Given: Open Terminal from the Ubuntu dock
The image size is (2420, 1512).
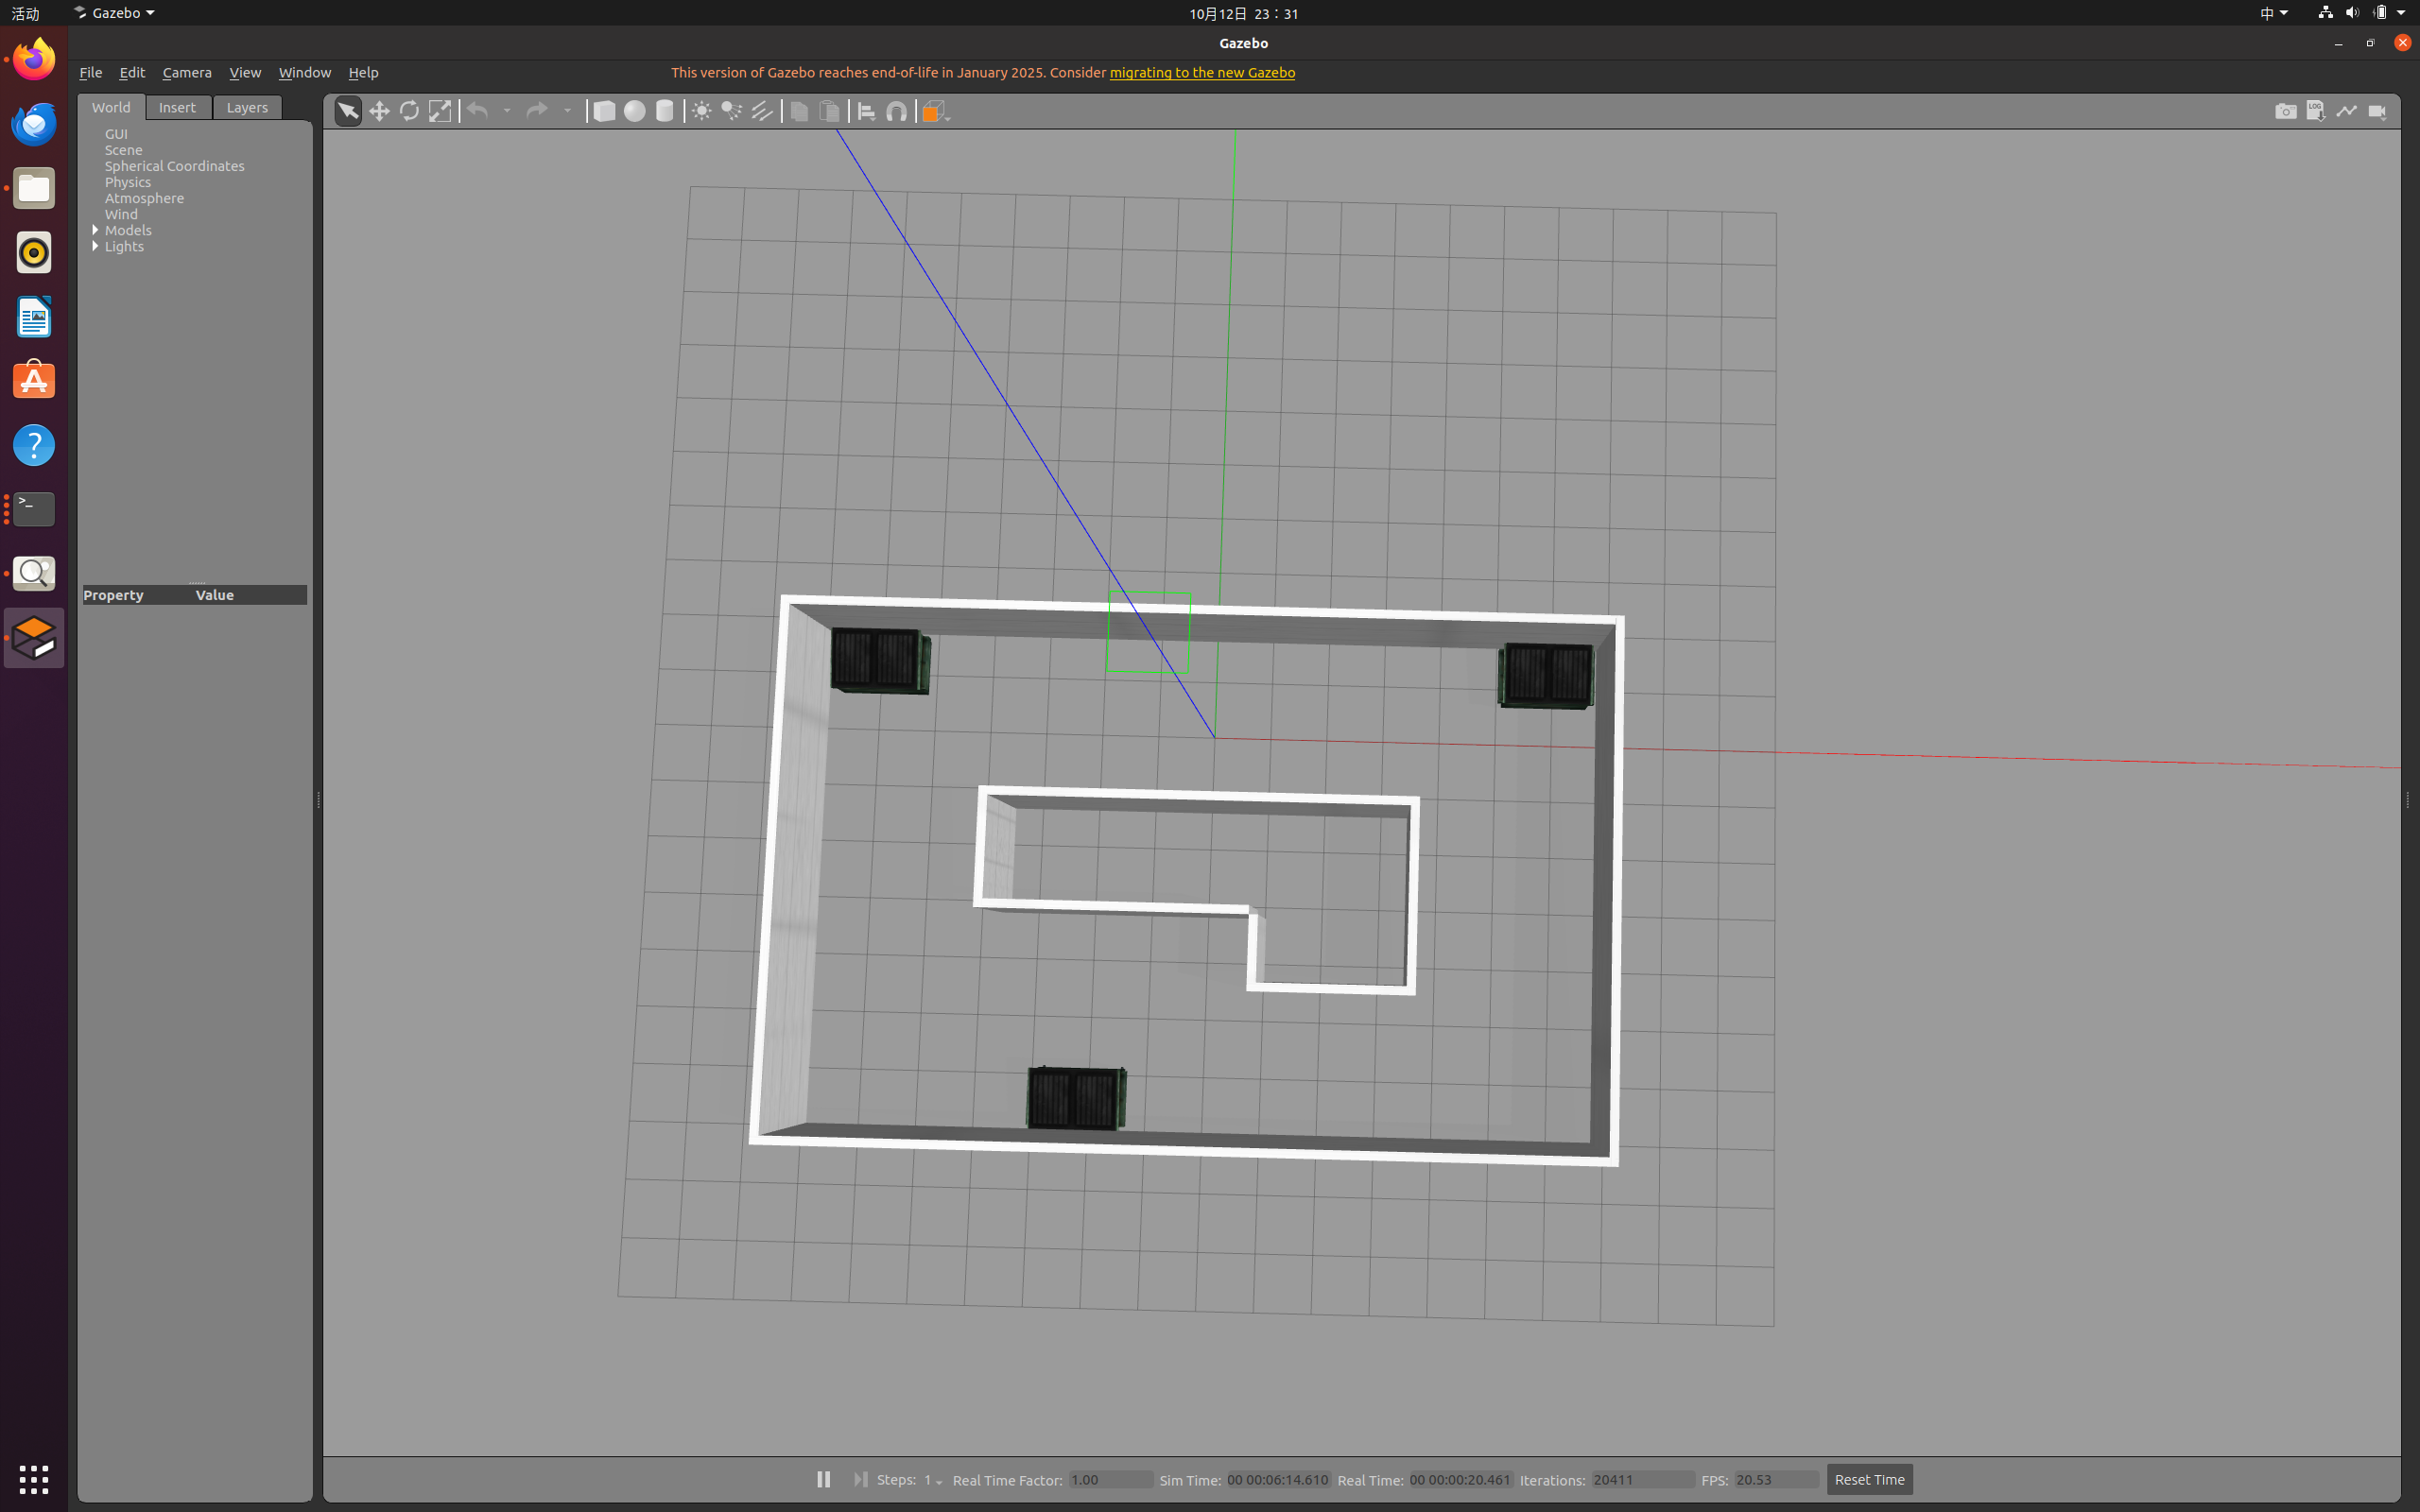Looking at the screenshot, I should click(34, 509).
